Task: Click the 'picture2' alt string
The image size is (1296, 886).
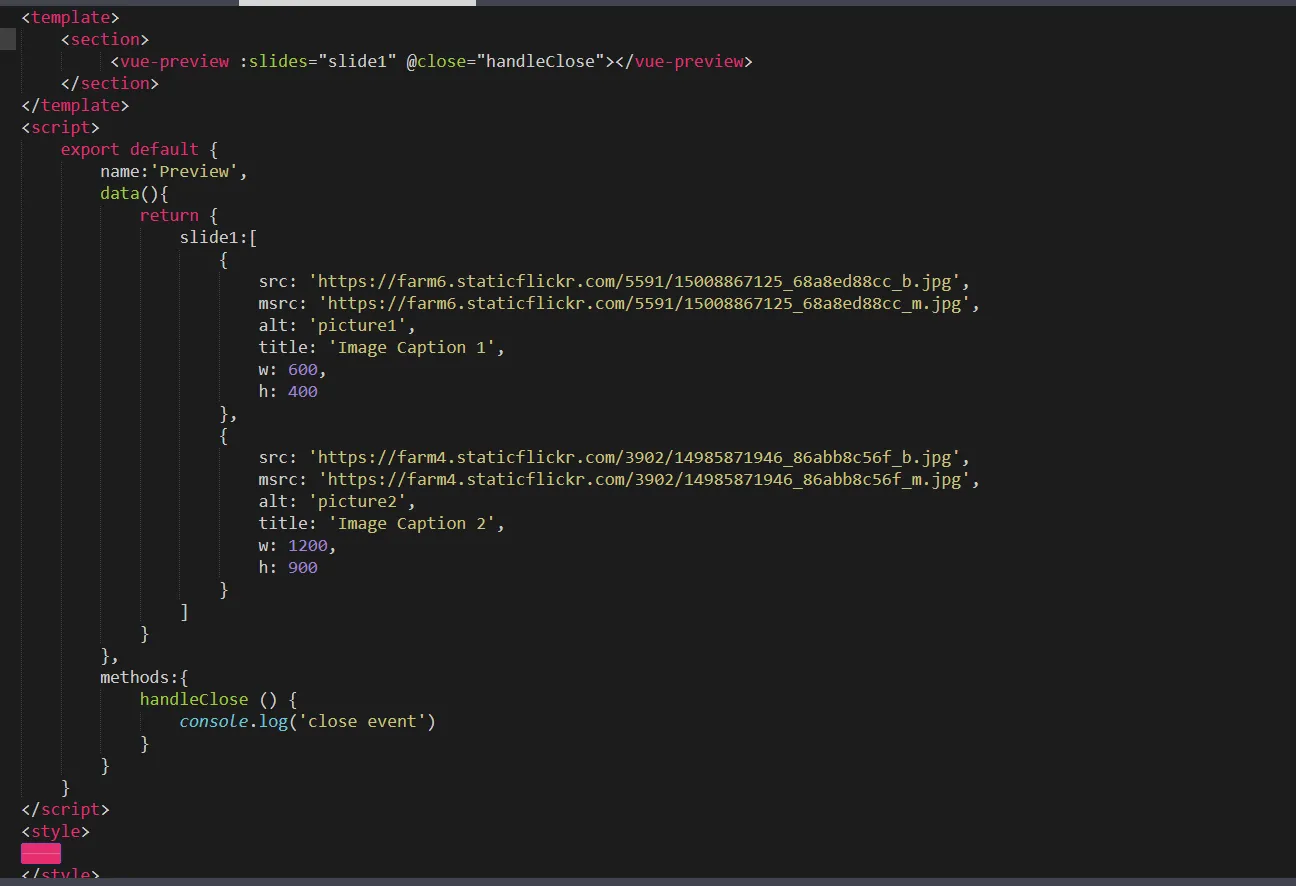Action: [x=357, y=501]
